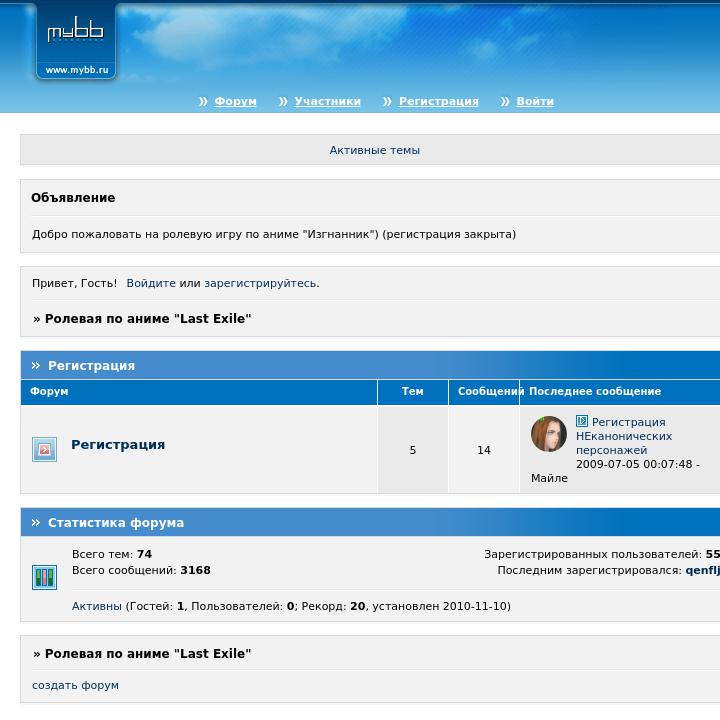Click Войти in the top navigation

(535, 101)
